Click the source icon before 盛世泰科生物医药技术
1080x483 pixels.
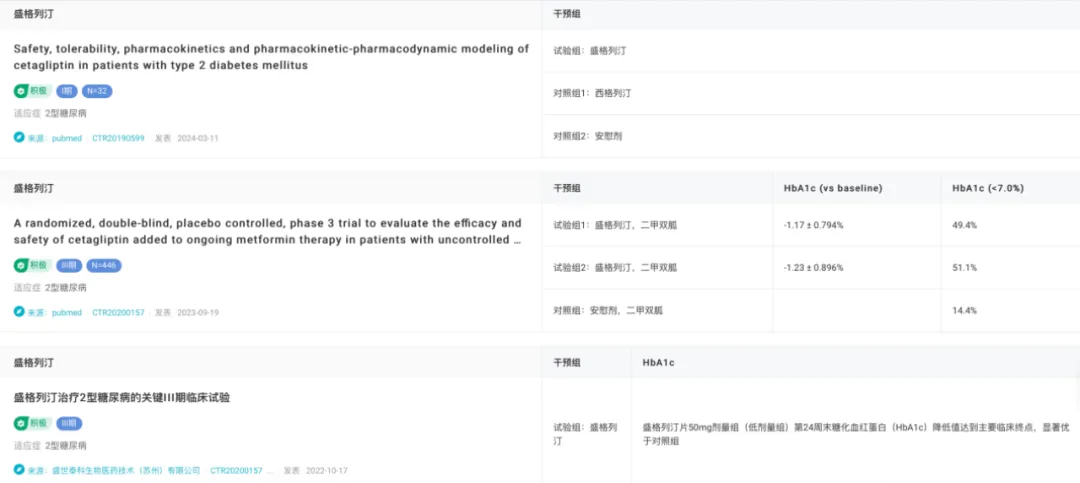point(19,470)
